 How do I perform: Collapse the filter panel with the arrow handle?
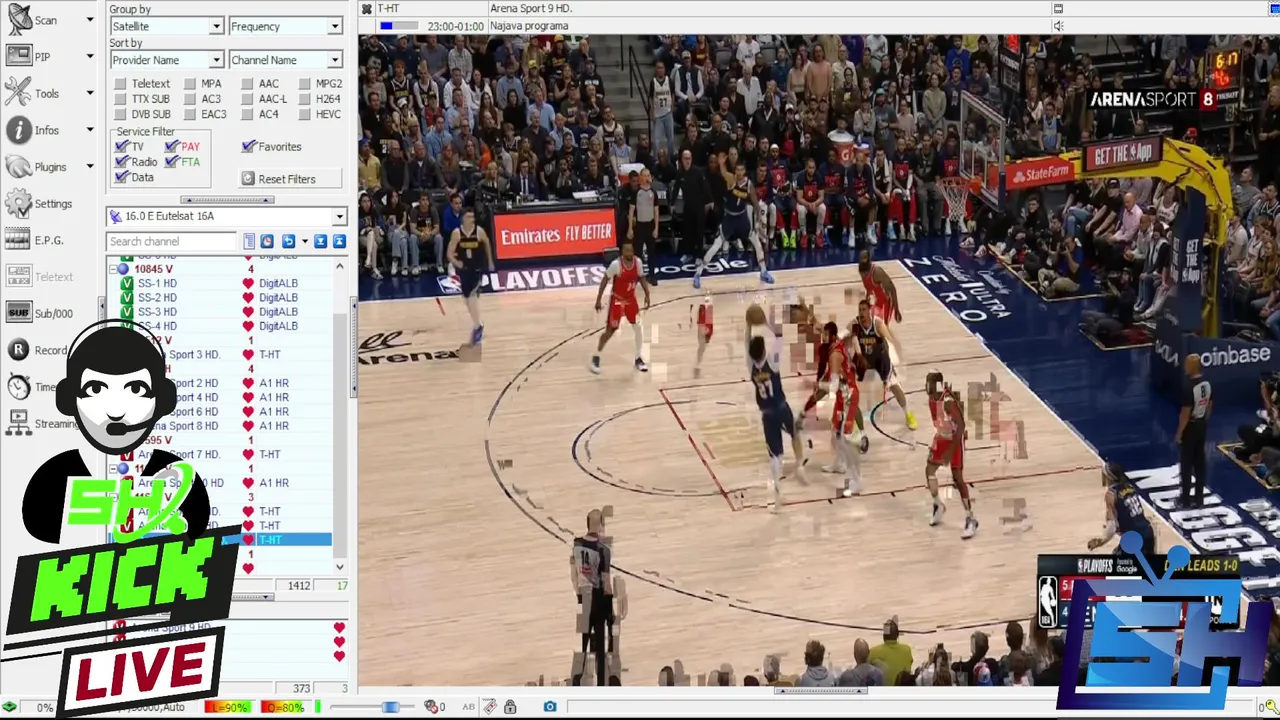(227, 200)
